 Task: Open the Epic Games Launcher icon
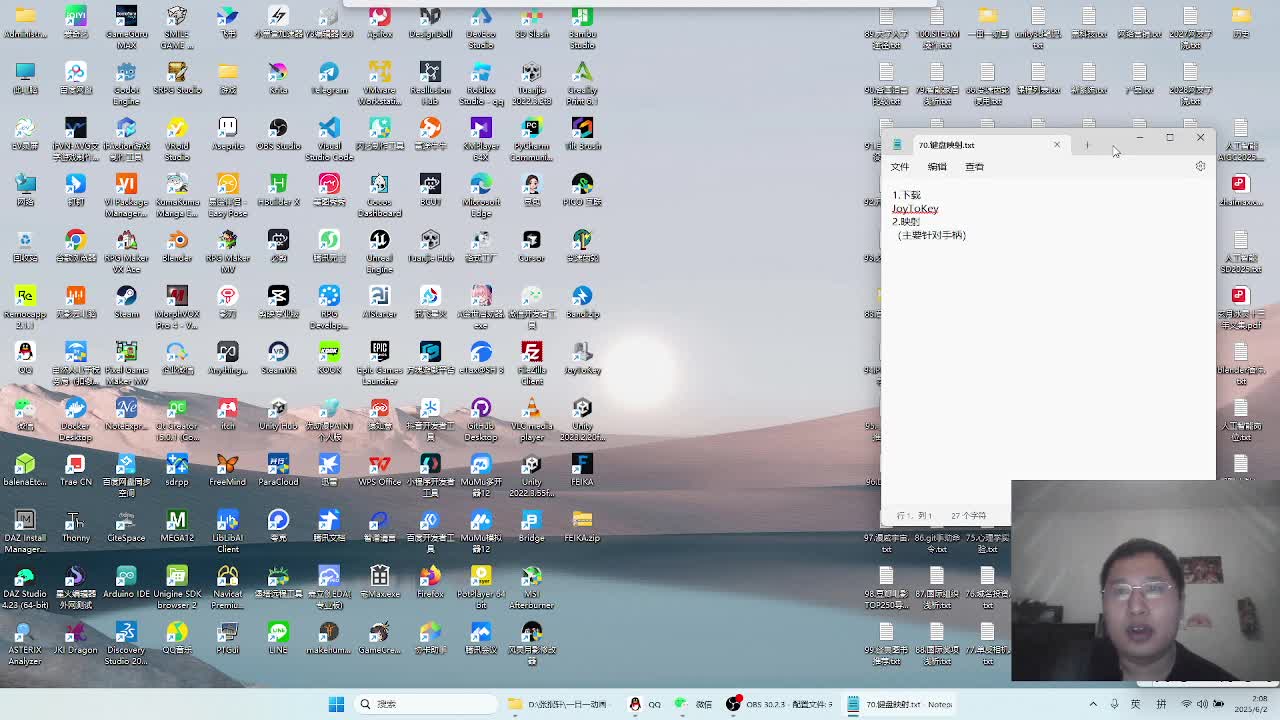[379, 363]
